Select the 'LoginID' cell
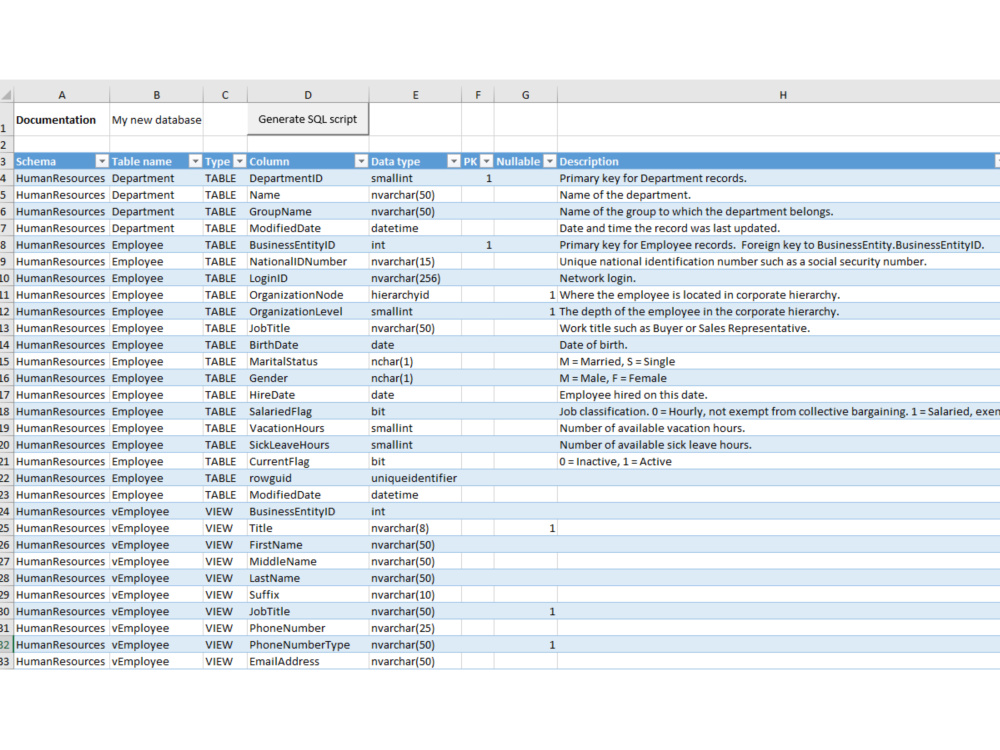Screen dimensions: 1000x750 [308, 278]
